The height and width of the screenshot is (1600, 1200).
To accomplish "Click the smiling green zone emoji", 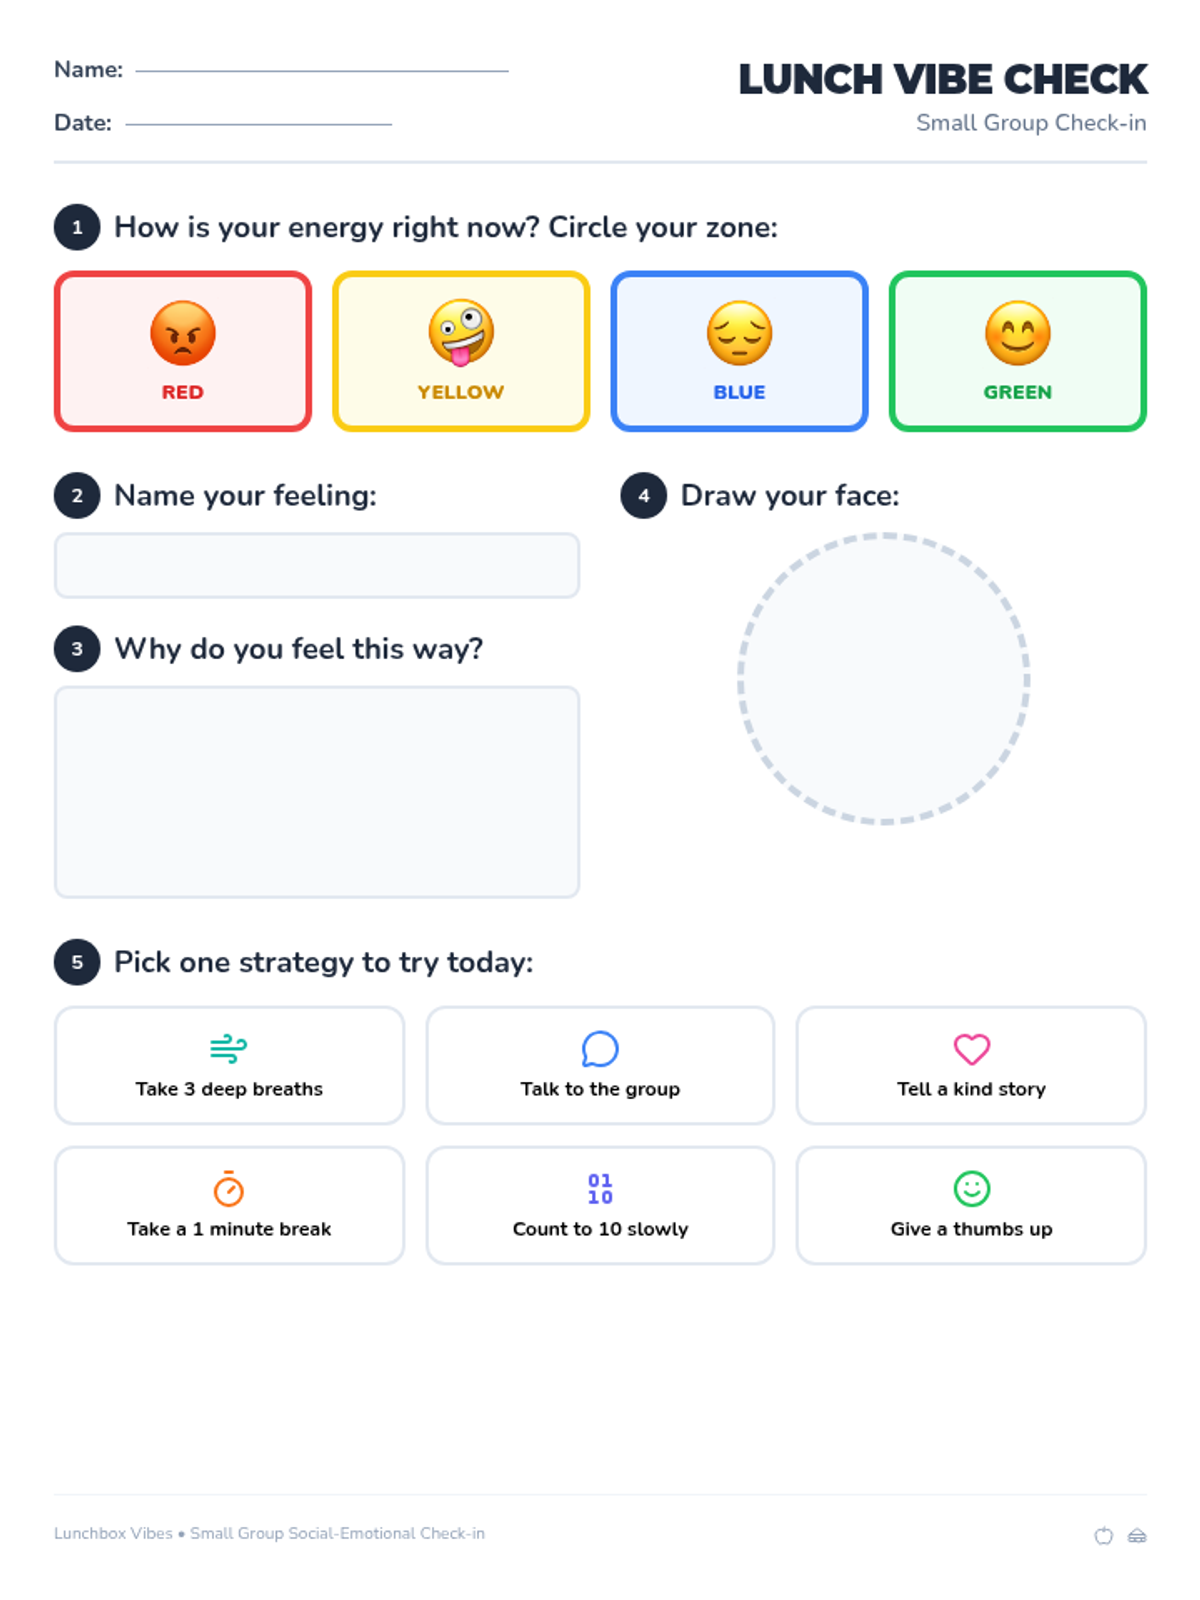I will (1017, 333).
